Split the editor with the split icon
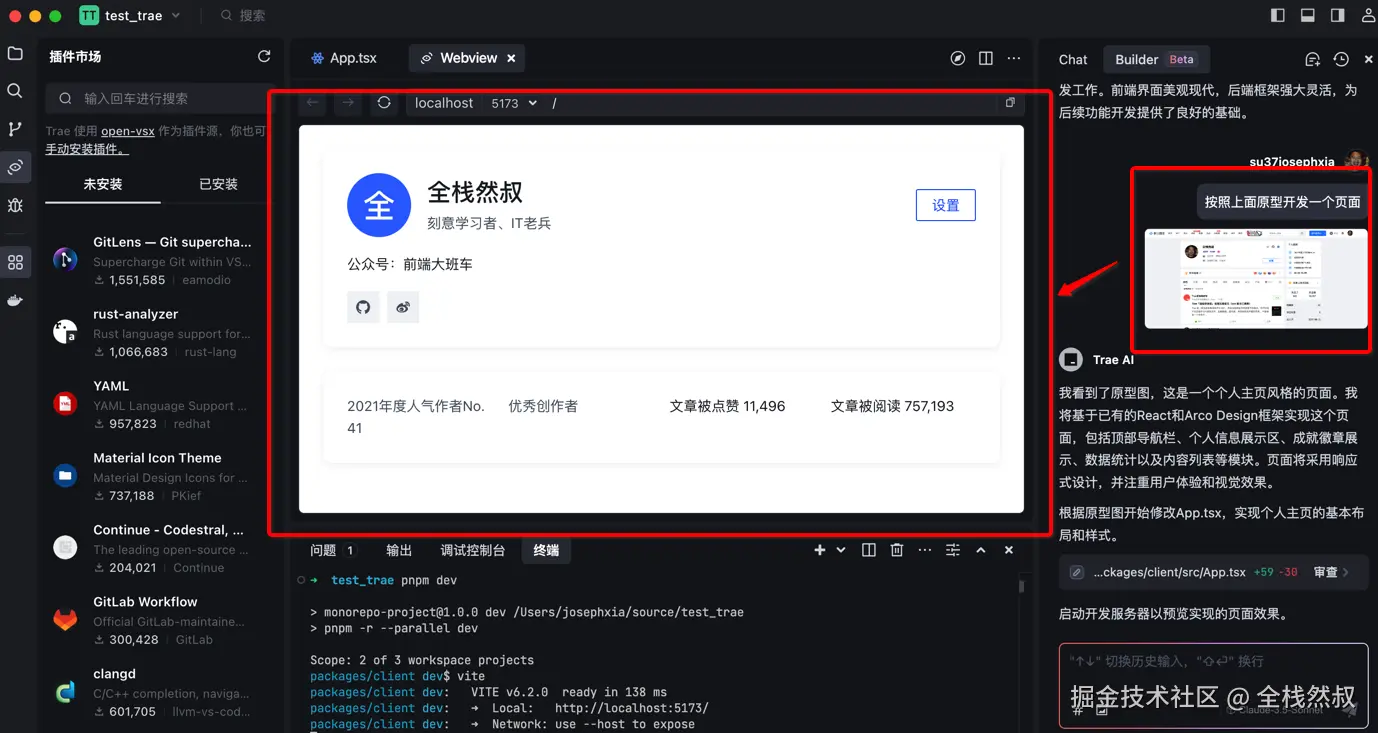This screenshot has height=733, width=1378. (x=986, y=58)
